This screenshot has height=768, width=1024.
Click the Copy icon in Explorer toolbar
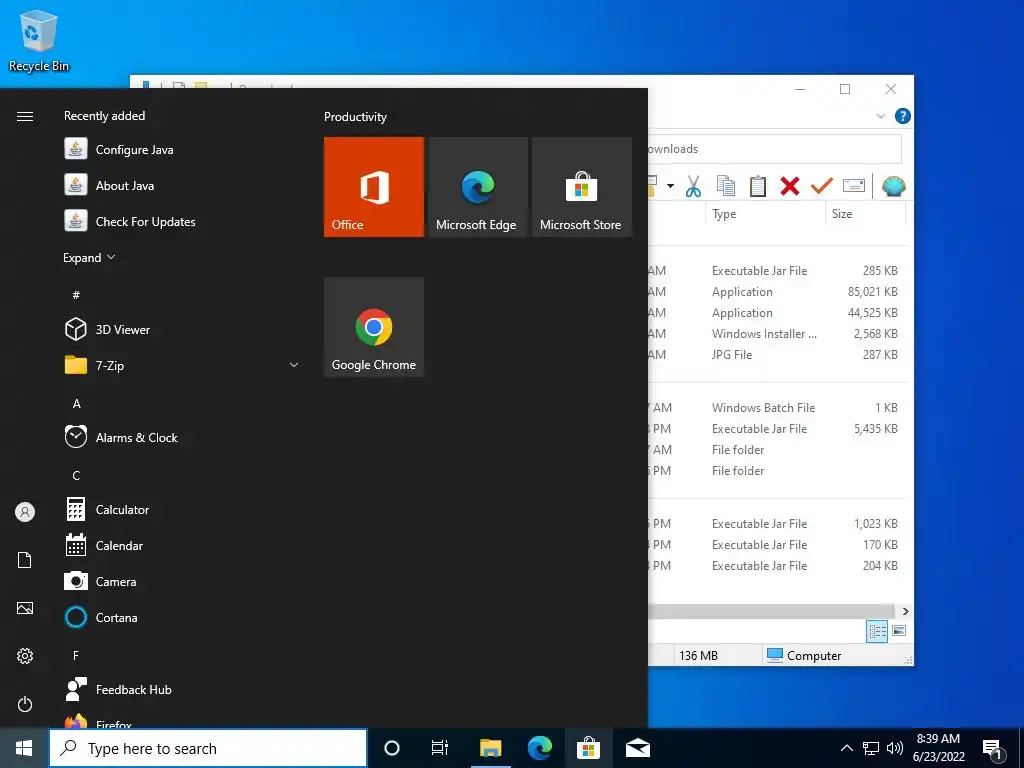point(726,186)
